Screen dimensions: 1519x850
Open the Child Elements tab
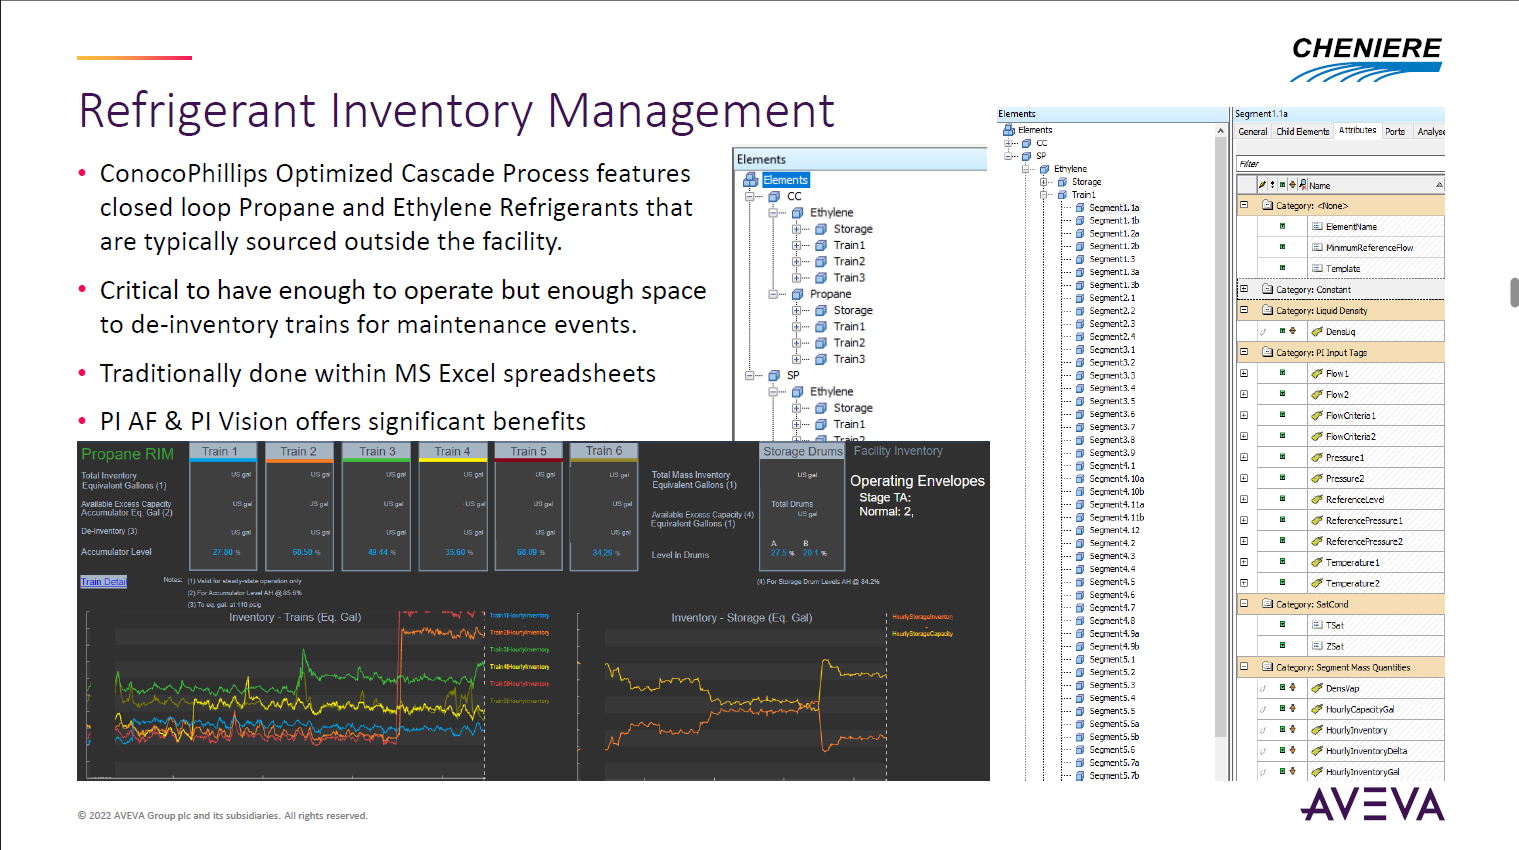pos(1303,132)
